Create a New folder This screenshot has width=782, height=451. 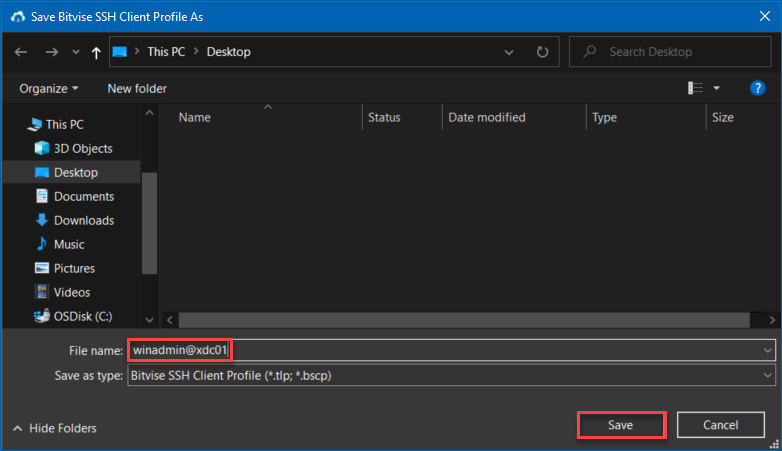coord(137,89)
